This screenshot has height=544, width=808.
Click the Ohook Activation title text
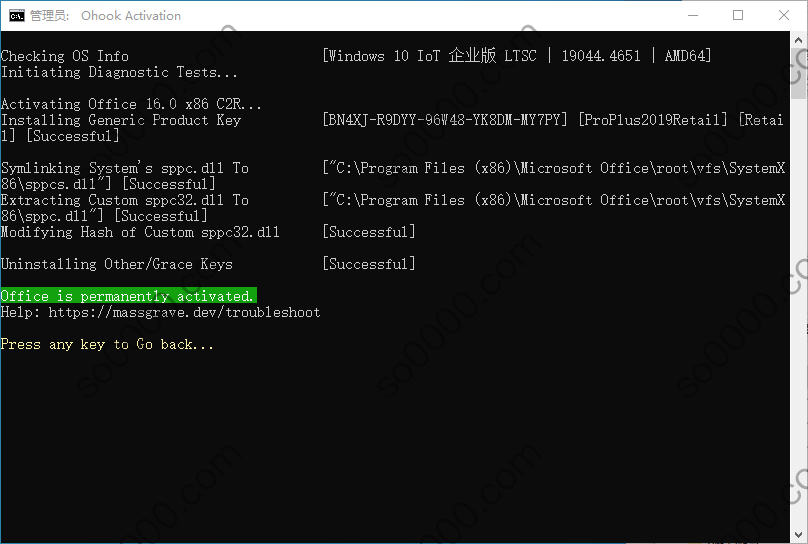click(131, 16)
